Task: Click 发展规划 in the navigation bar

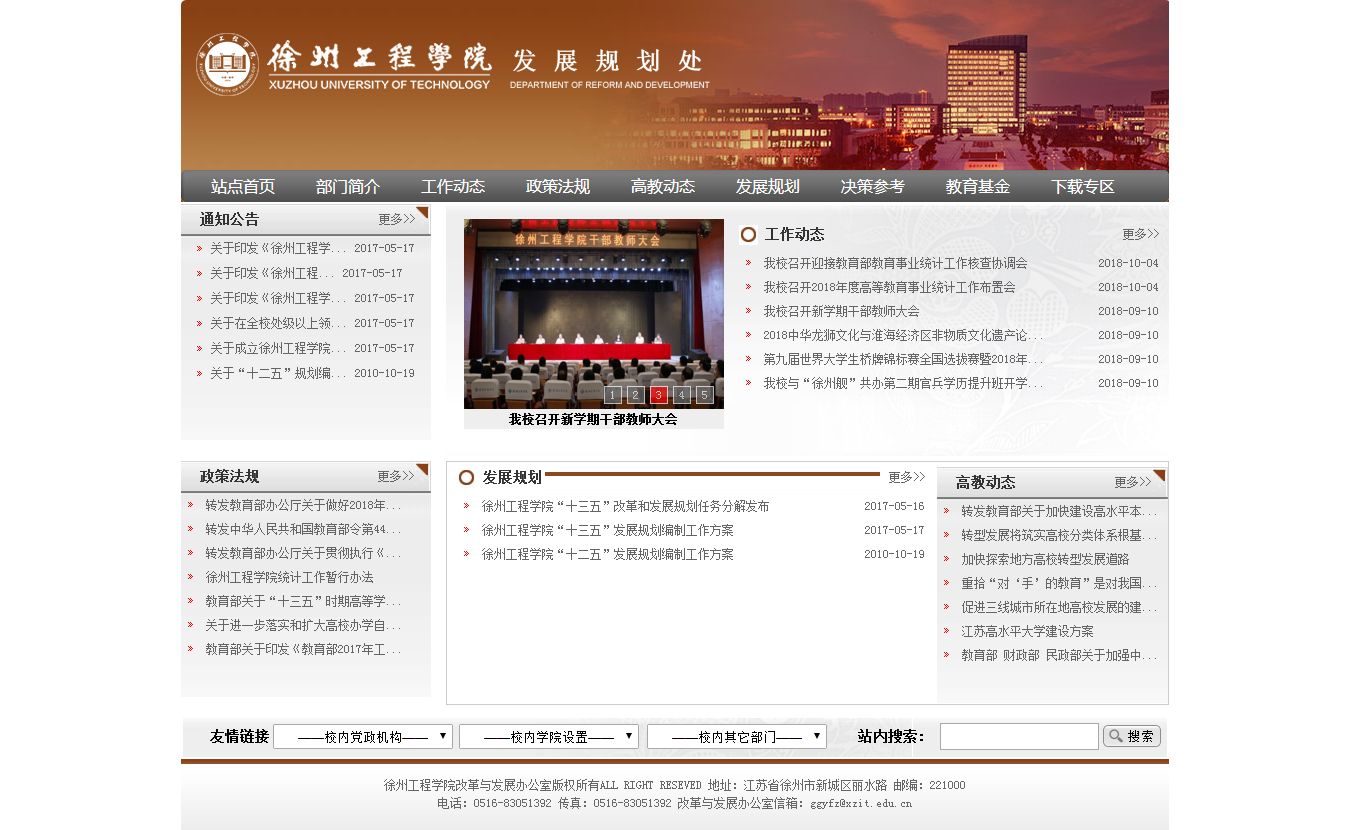Action: (x=768, y=187)
